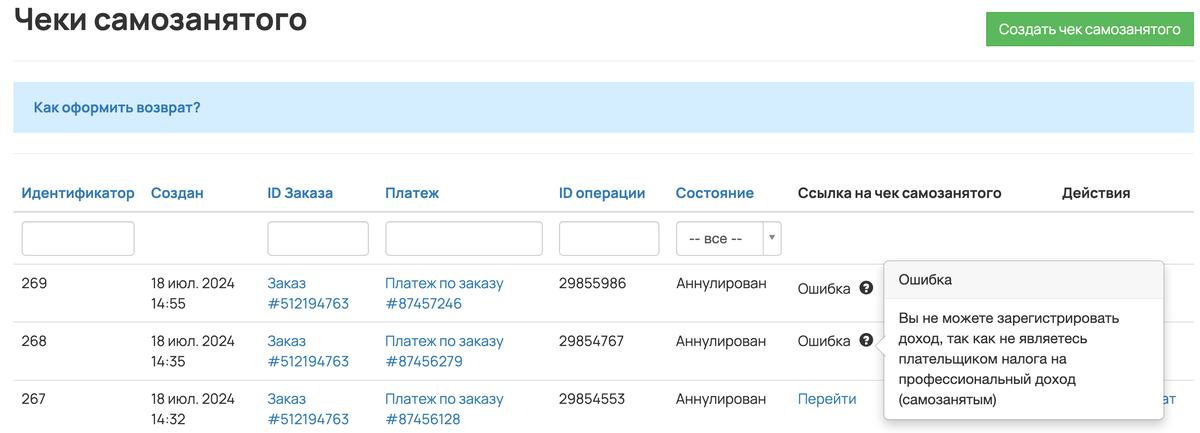Click the Действия column header
Image resolution: width=1200 pixels, height=433 pixels.
(x=1096, y=193)
